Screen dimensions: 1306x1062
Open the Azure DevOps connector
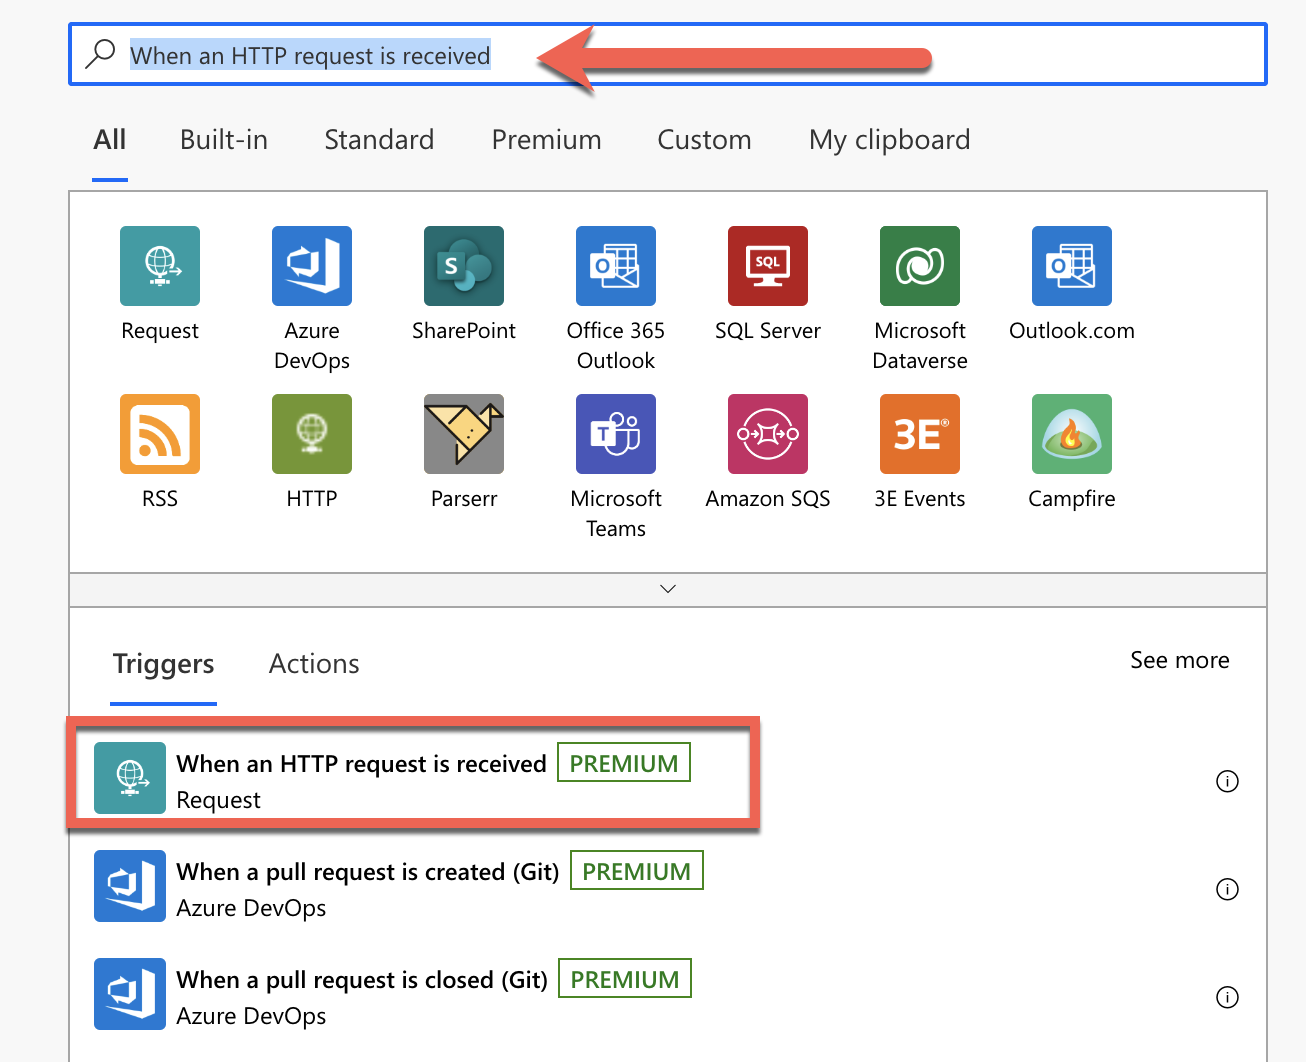tap(312, 266)
